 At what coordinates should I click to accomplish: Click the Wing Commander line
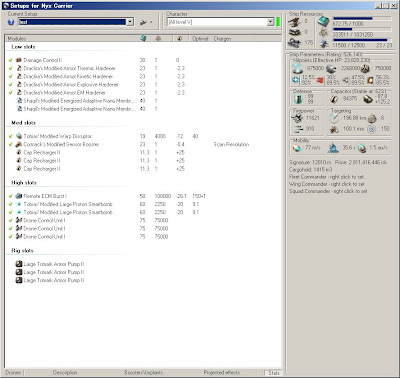(x=327, y=184)
